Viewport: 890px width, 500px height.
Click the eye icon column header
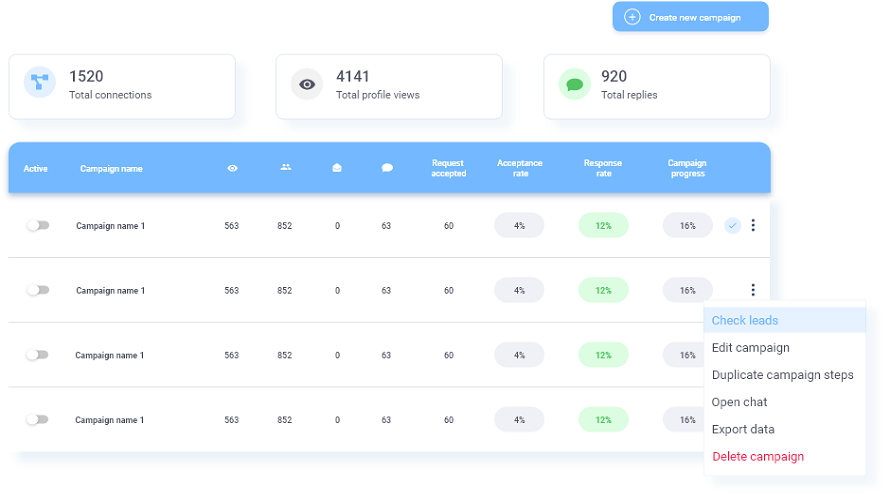[x=232, y=168]
